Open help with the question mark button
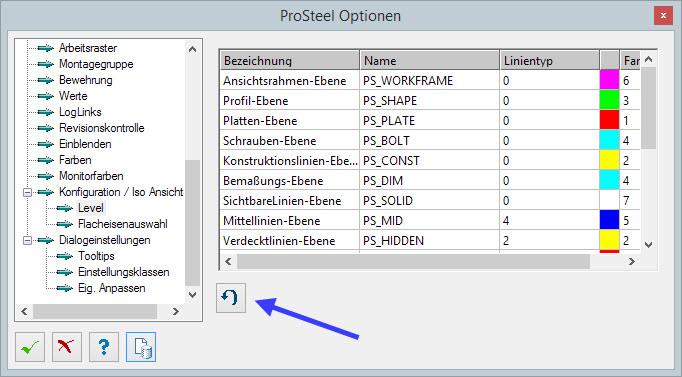The width and height of the screenshot is (682, 377). (x=104, y=347)
